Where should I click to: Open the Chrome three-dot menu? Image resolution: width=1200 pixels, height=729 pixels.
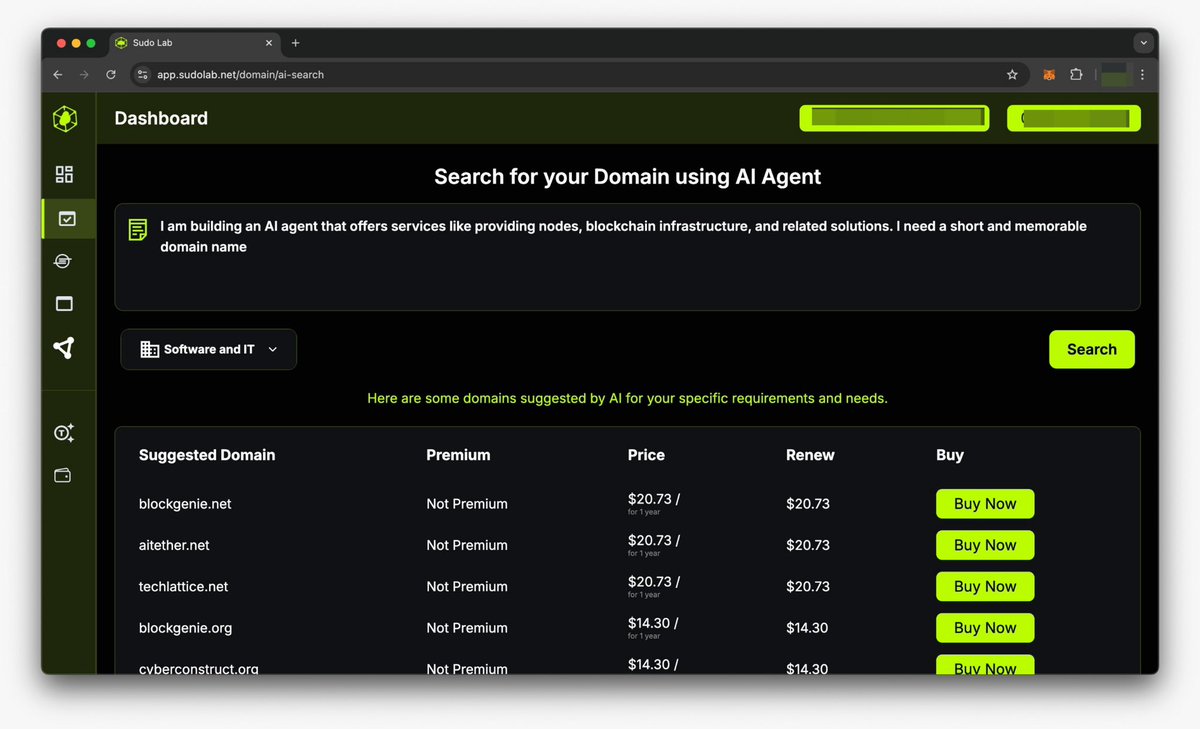pos(1142,74)
